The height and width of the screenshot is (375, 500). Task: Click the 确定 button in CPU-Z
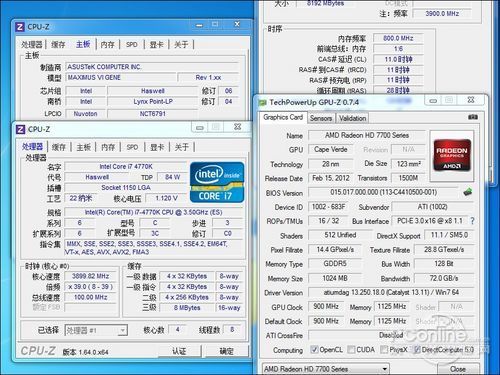[x=227, y=351]
